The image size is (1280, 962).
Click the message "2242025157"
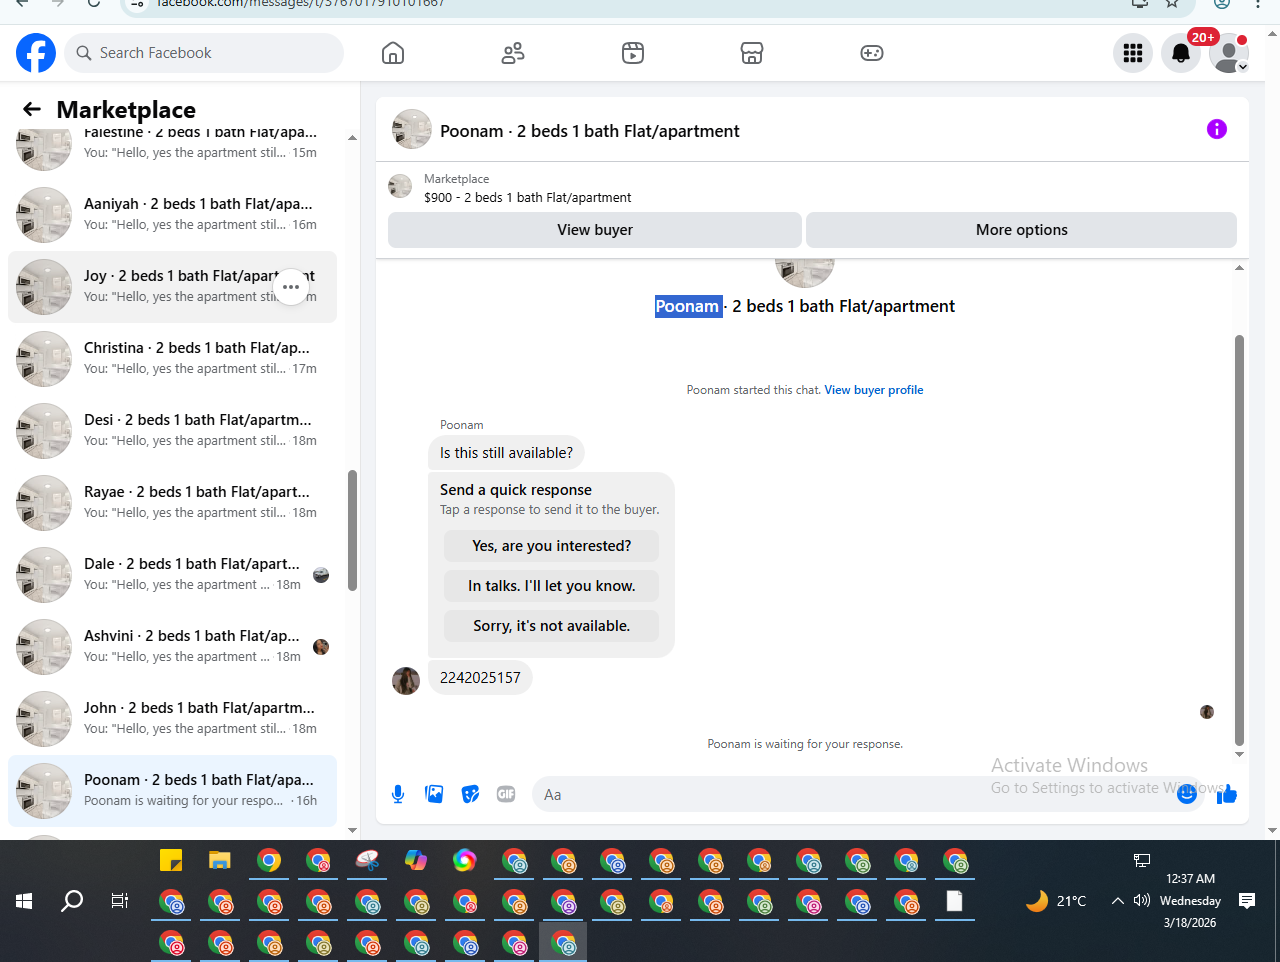point(480,678)
